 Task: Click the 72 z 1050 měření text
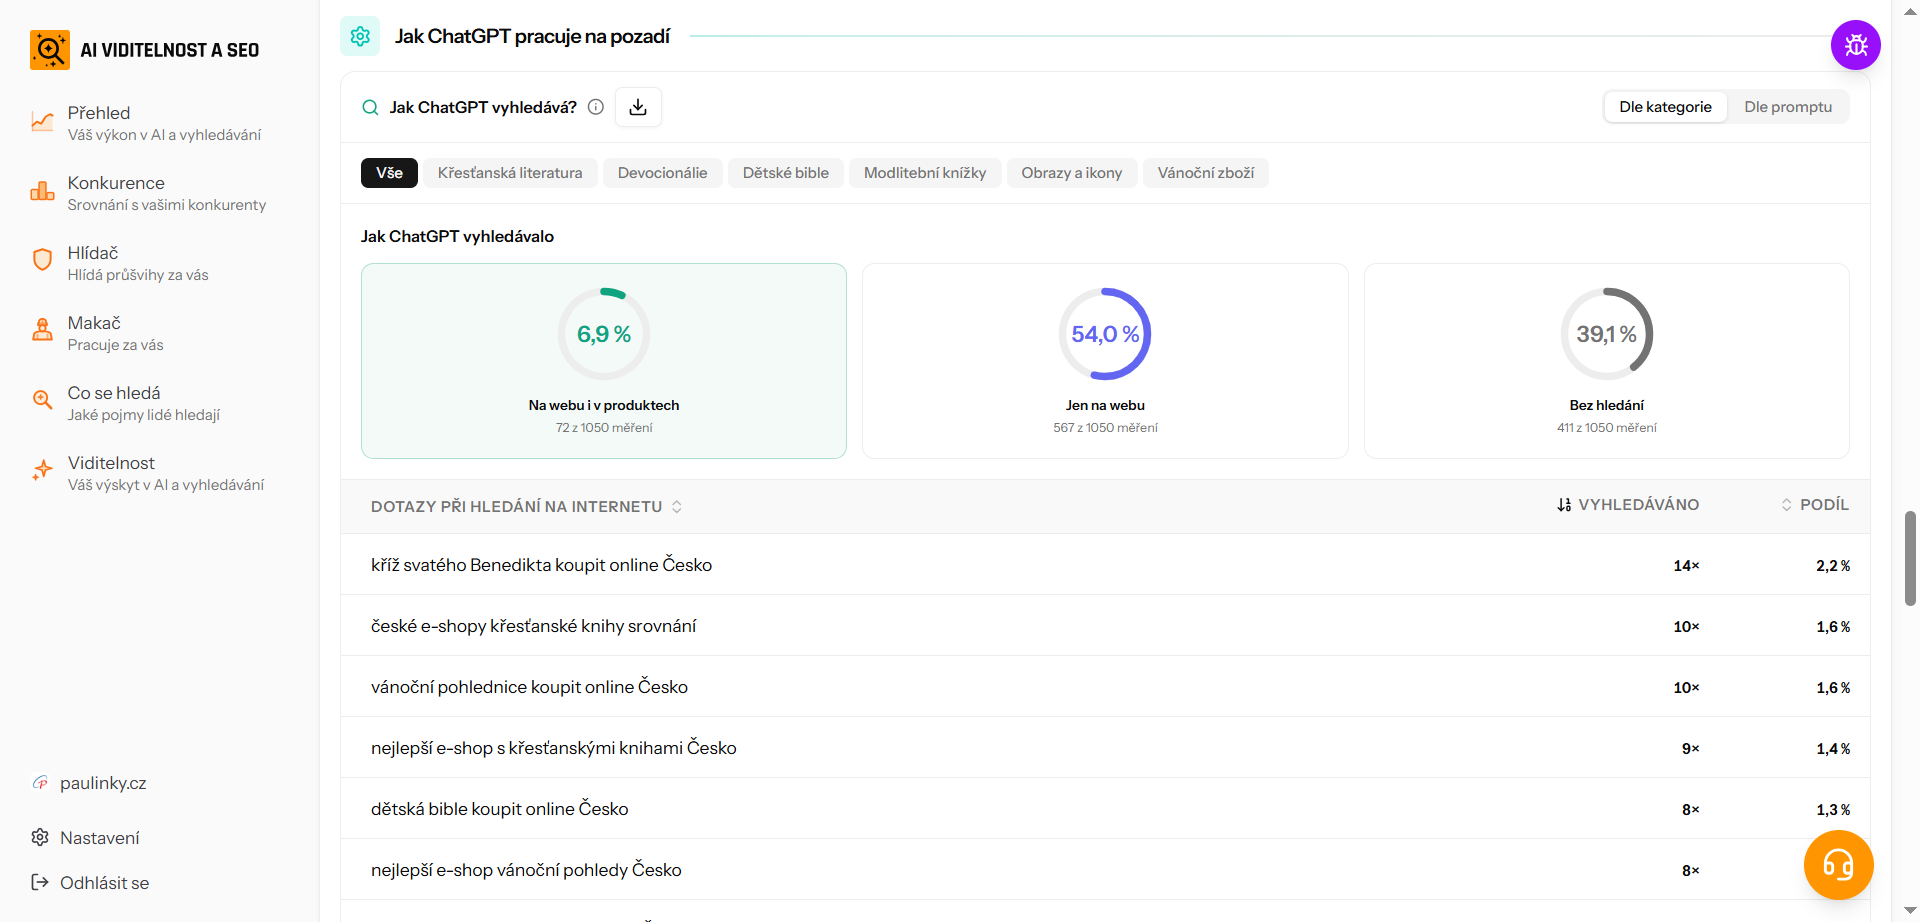(604, 428)
